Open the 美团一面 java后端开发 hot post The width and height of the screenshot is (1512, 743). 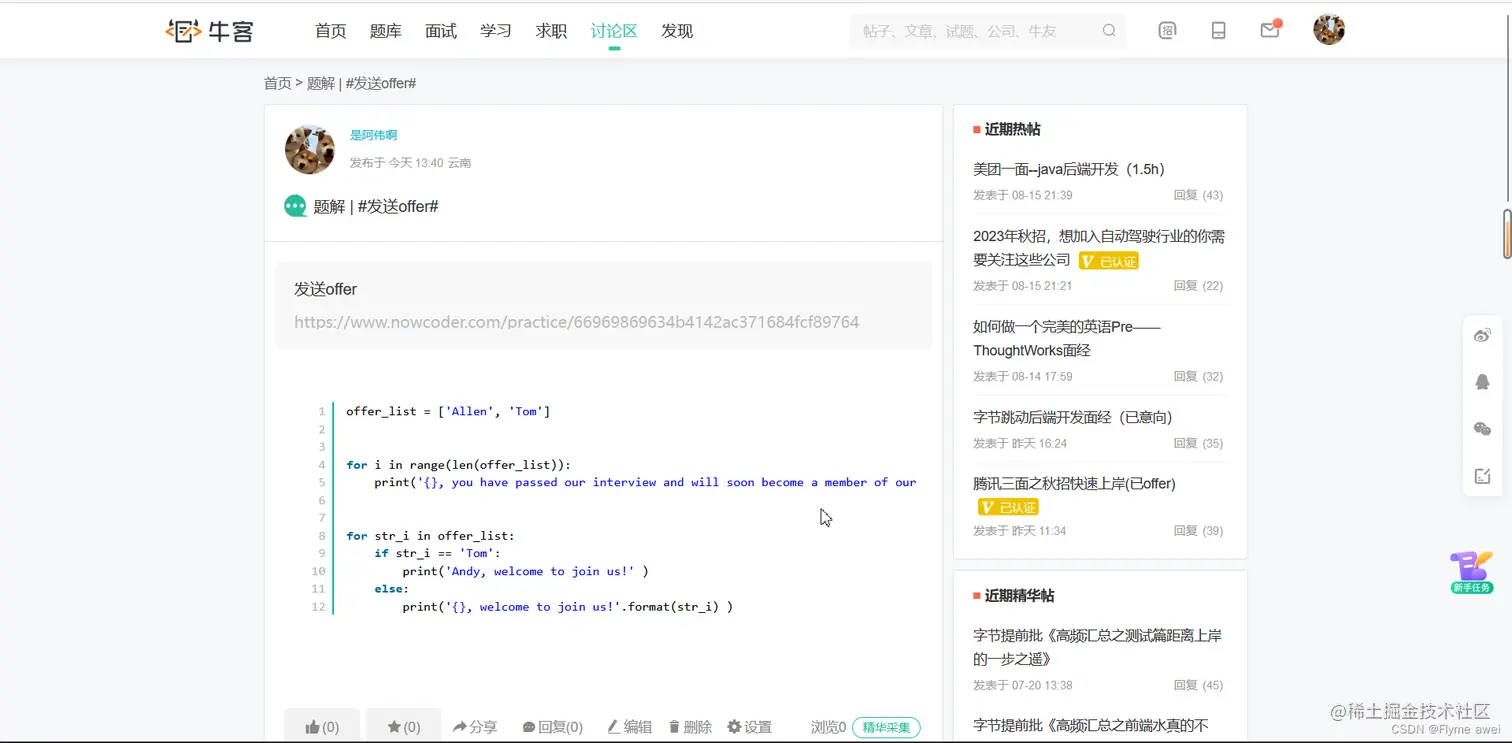[x=1070, y=169]
